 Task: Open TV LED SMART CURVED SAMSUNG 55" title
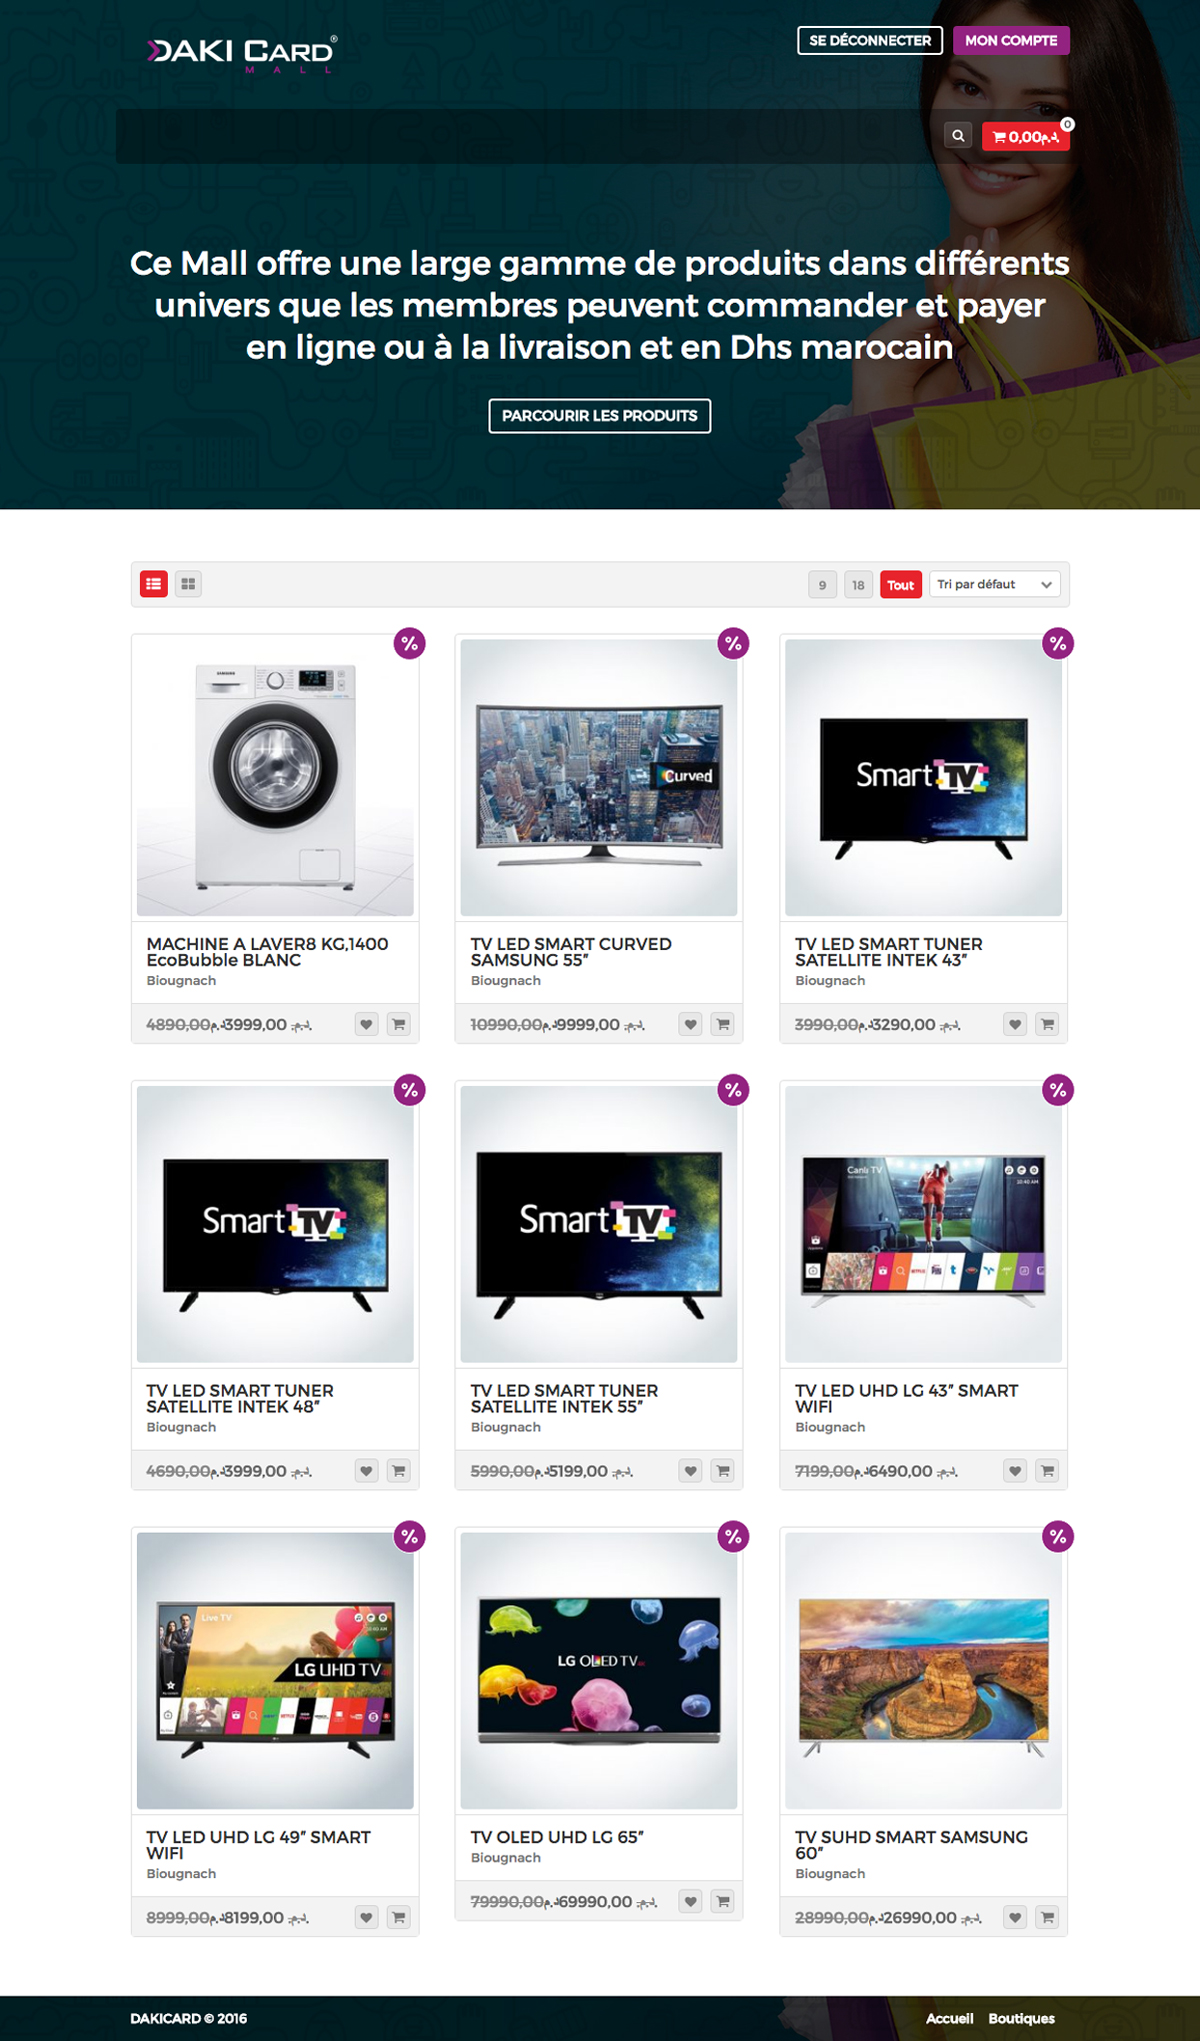pos(571,952)
